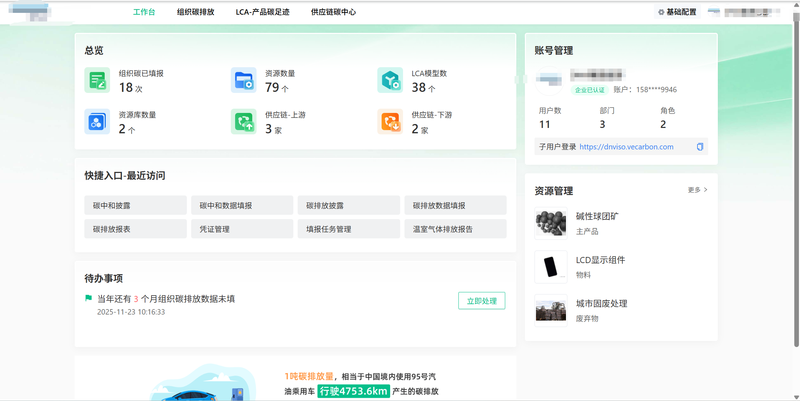Image resolution: width=800 pixels, height=401 pixels.
Task: Click the 组织碳已填报 overview icon
Action: pyautogui.click(x=97, y=81)
